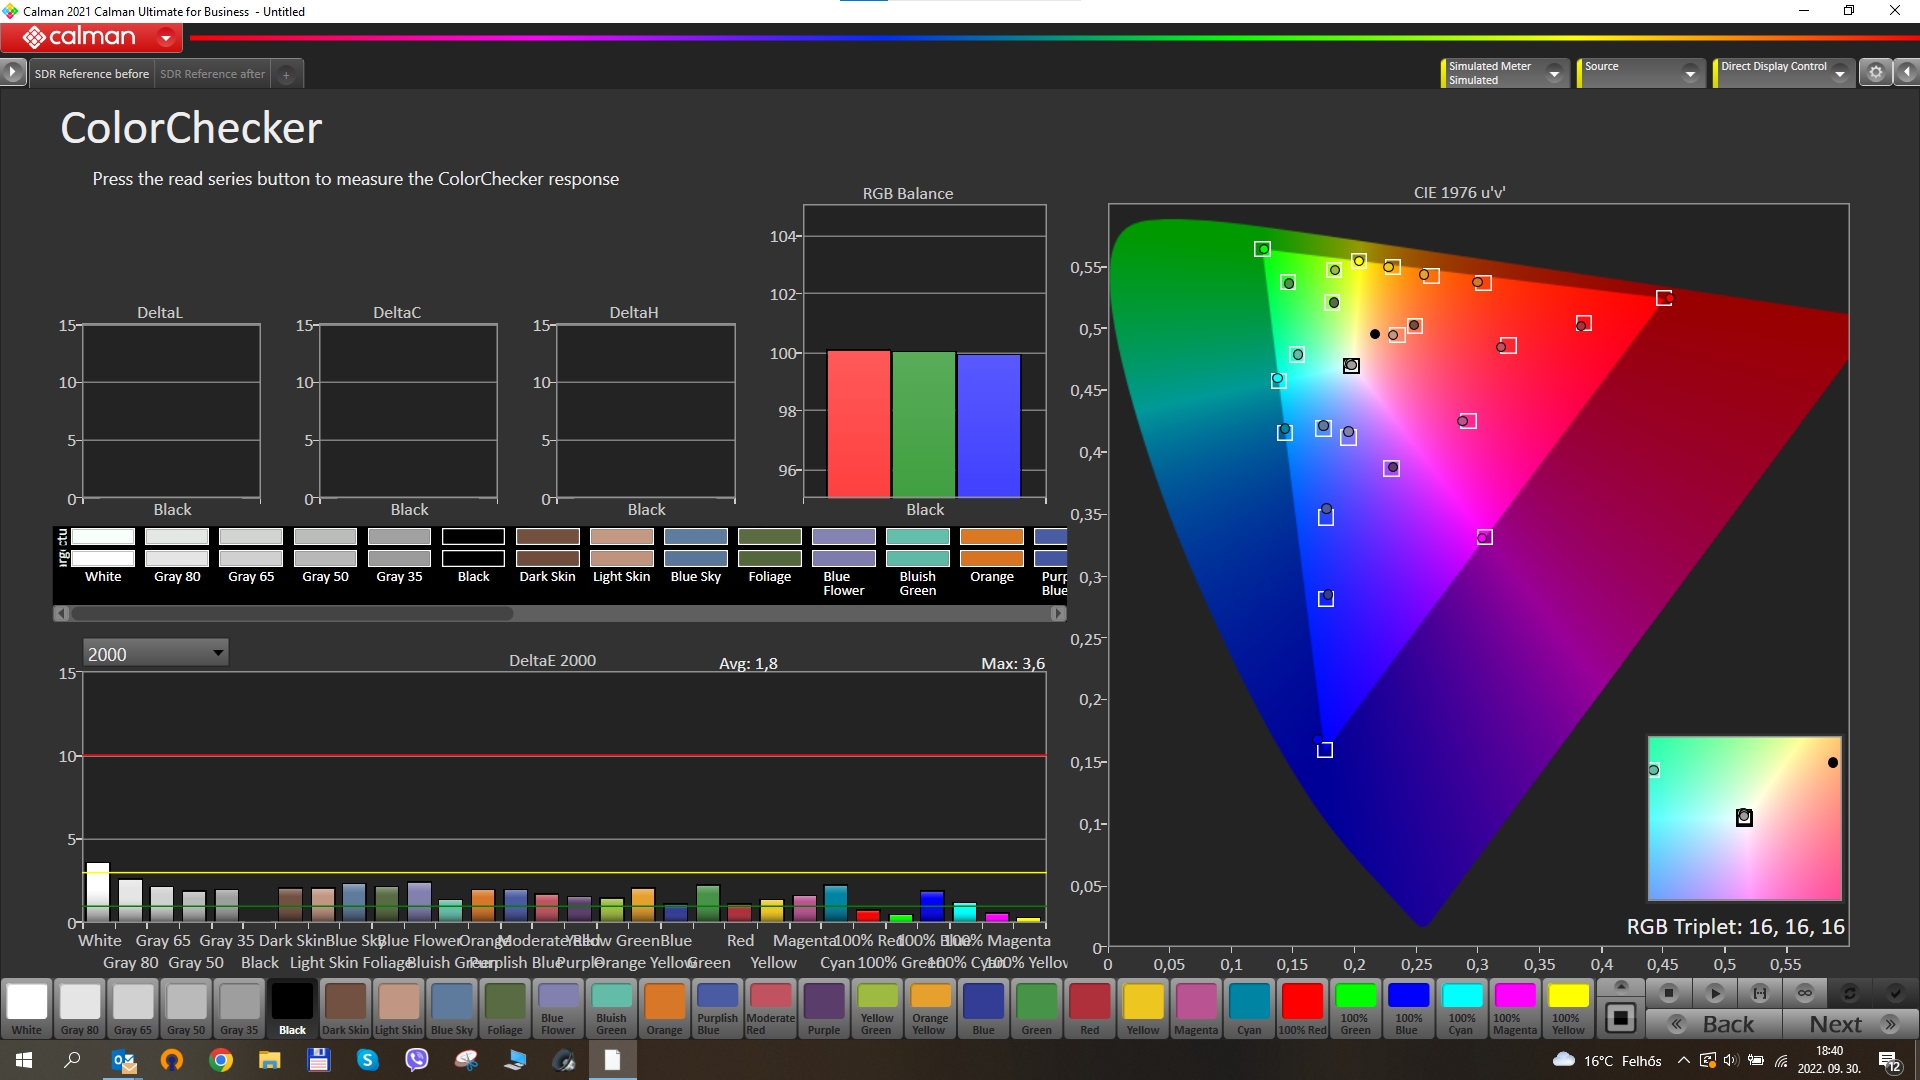
Task: Select the Black patch in the bottom swatch strip
Action: pyautogui.click(x=292, y=1008)
